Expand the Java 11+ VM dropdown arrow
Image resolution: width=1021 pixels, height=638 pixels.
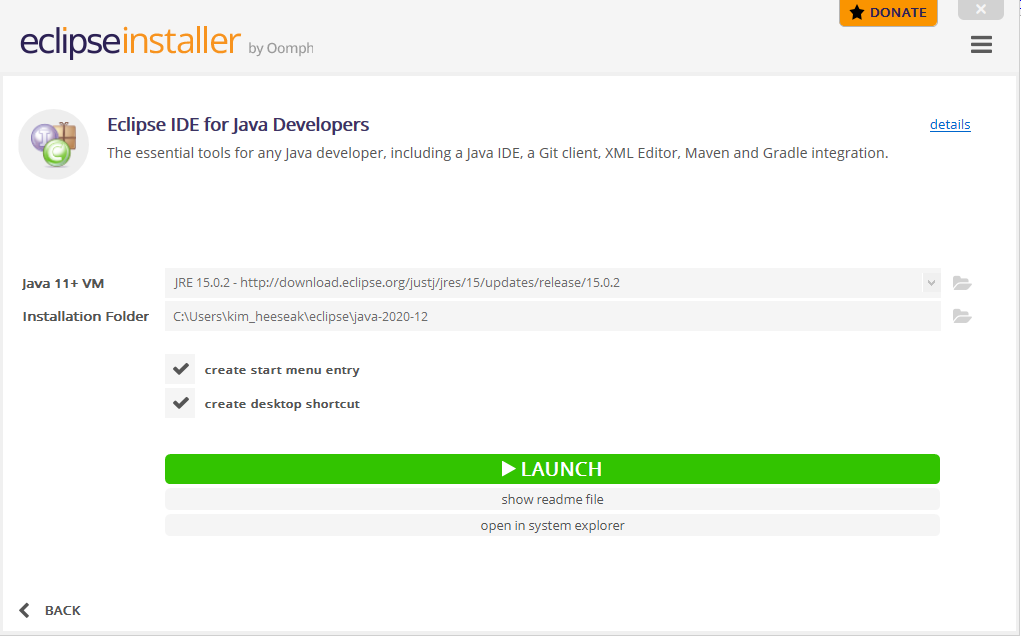(931, 283)
